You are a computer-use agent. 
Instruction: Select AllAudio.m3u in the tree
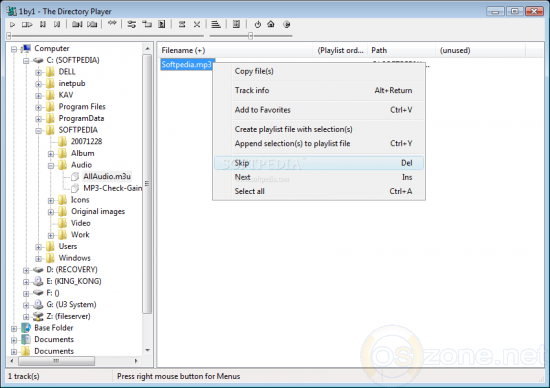point(107,176)
